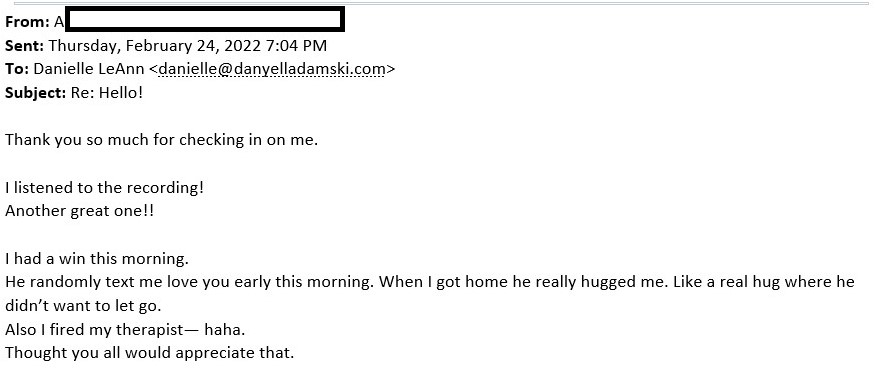Click the sentence I listened to the recording!
877x372 pixels.
[105, 187]
